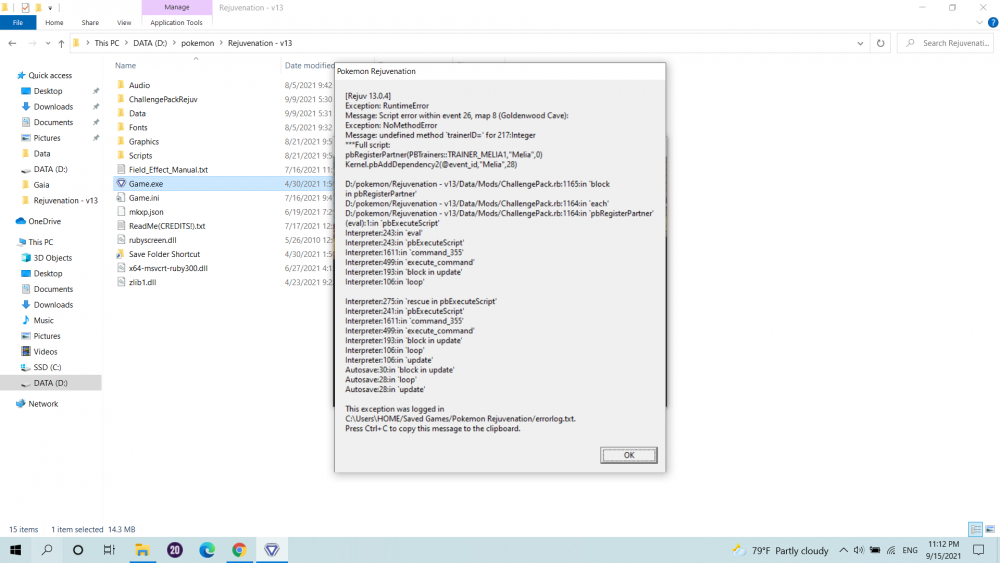Screen dimensions: 1000x563
Task: Click 'This PC' in the address breadcrumb
Action: coord(107,43)
